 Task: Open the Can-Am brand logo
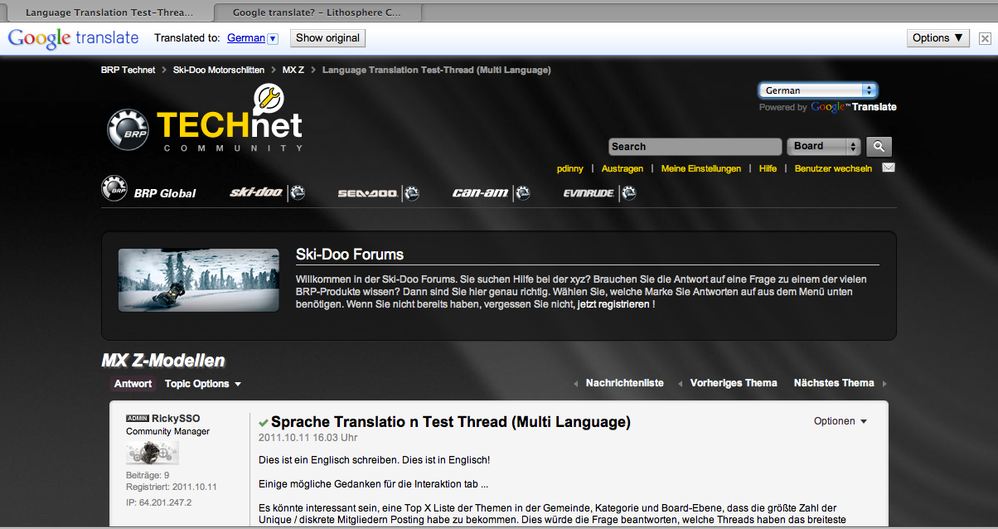[x=491, y=193]
